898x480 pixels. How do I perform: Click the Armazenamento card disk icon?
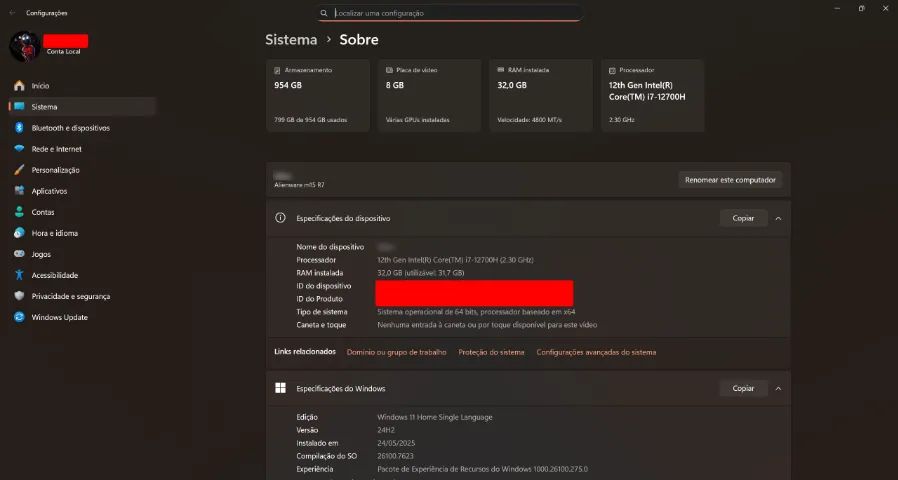tap(277, 70)
